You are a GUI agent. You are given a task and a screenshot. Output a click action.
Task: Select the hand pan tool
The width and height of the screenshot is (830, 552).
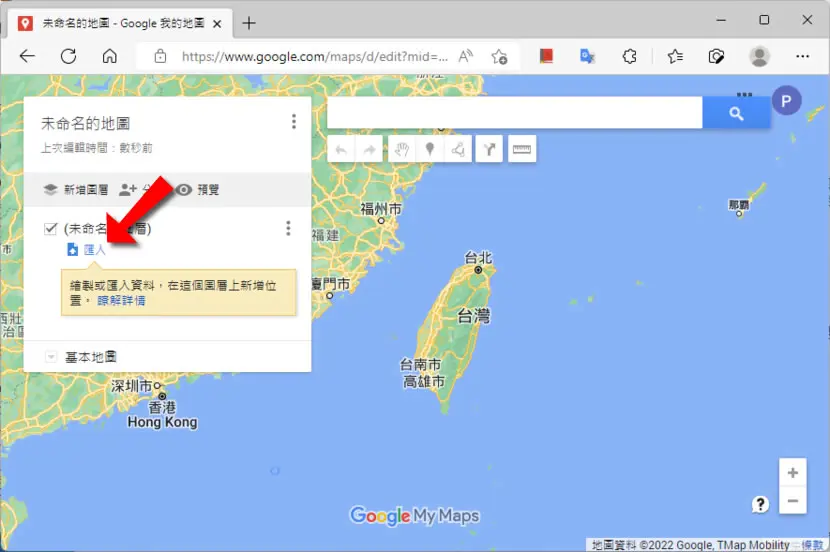point(402,150)
